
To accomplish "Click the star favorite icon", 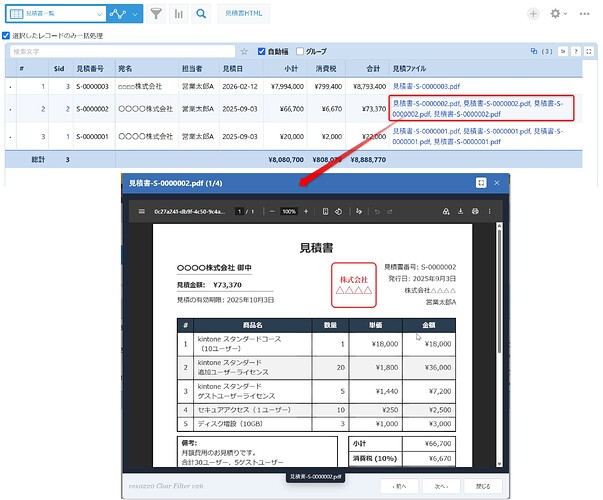I will pyautogui.click(x=244, y=52).
